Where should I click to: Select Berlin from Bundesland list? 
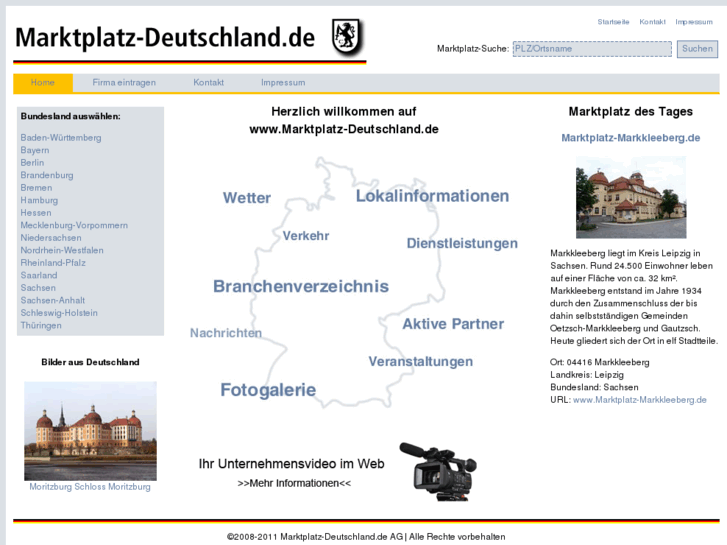(32, 163)
